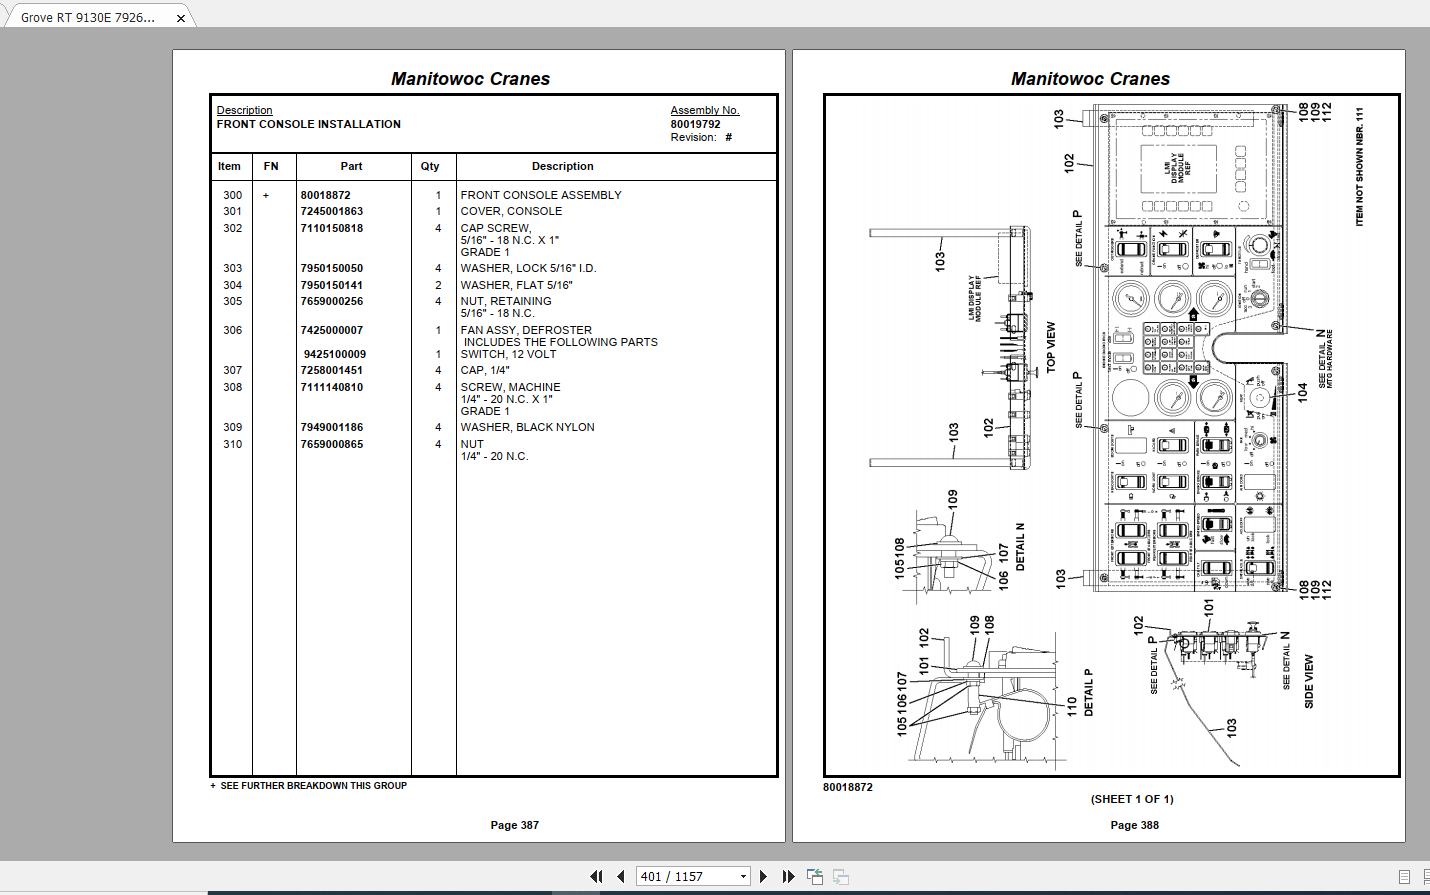
Task: Click the FAN ASSY, DEFROSTER description
Action: click(526, 330)
